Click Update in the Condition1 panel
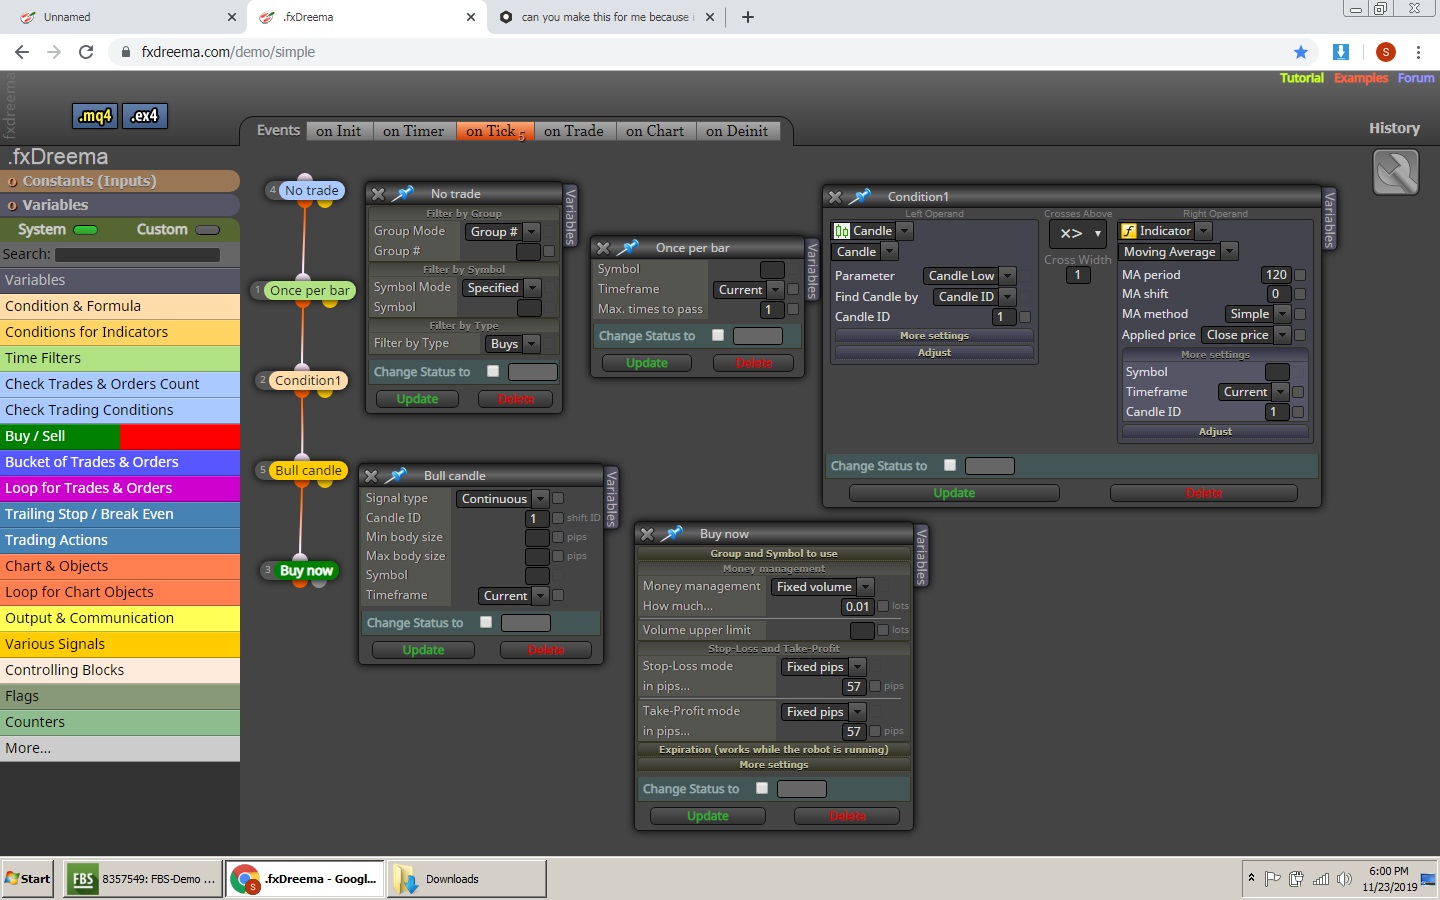This screenshot has width=1440, height=900. click(x=954, y=493)
